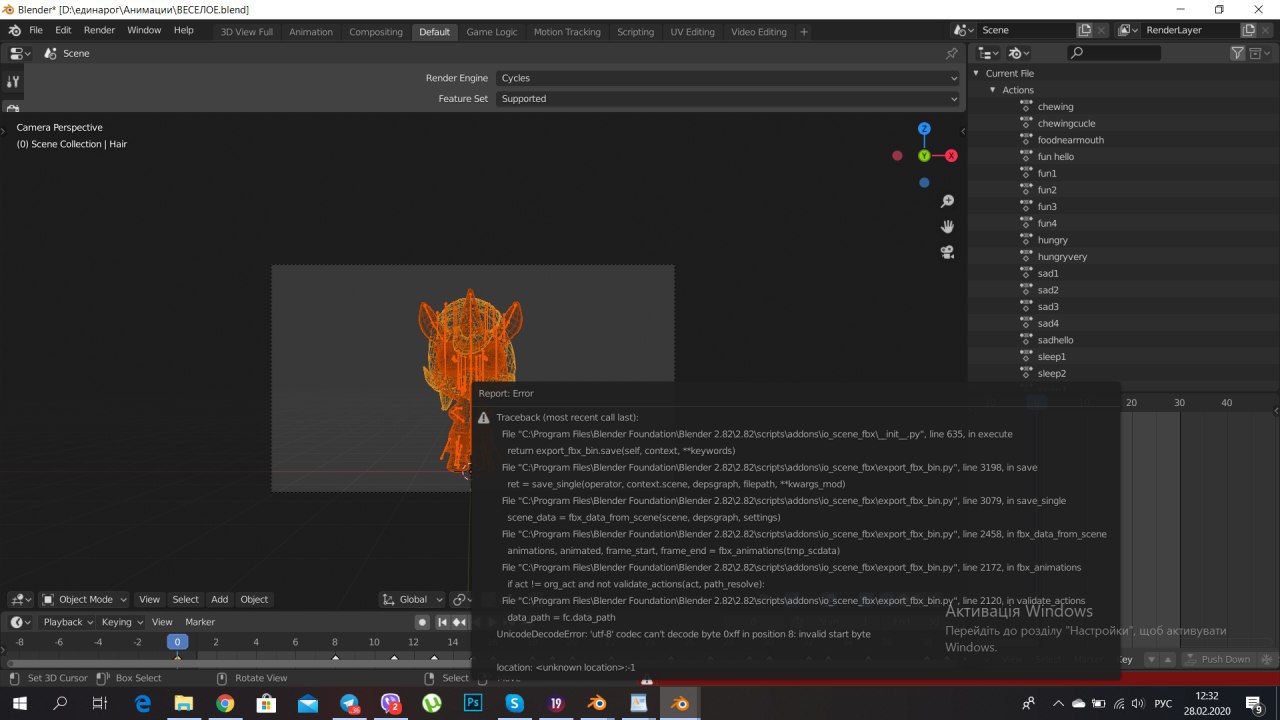Open the outliner display mode dropdown
This screenshot has height=720, width=1280.
(1020, 53)
